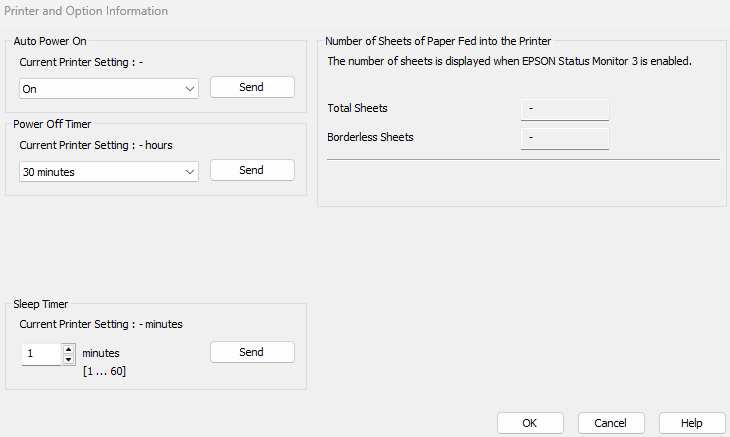Click the 'Power Off Timer' group label

point(52,124)
